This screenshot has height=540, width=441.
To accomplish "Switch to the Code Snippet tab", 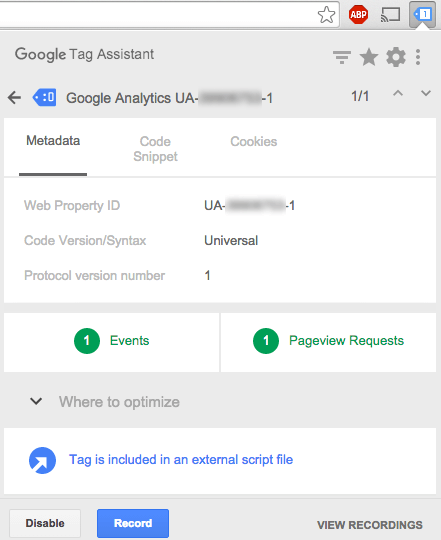I will (x=155, y=149).
